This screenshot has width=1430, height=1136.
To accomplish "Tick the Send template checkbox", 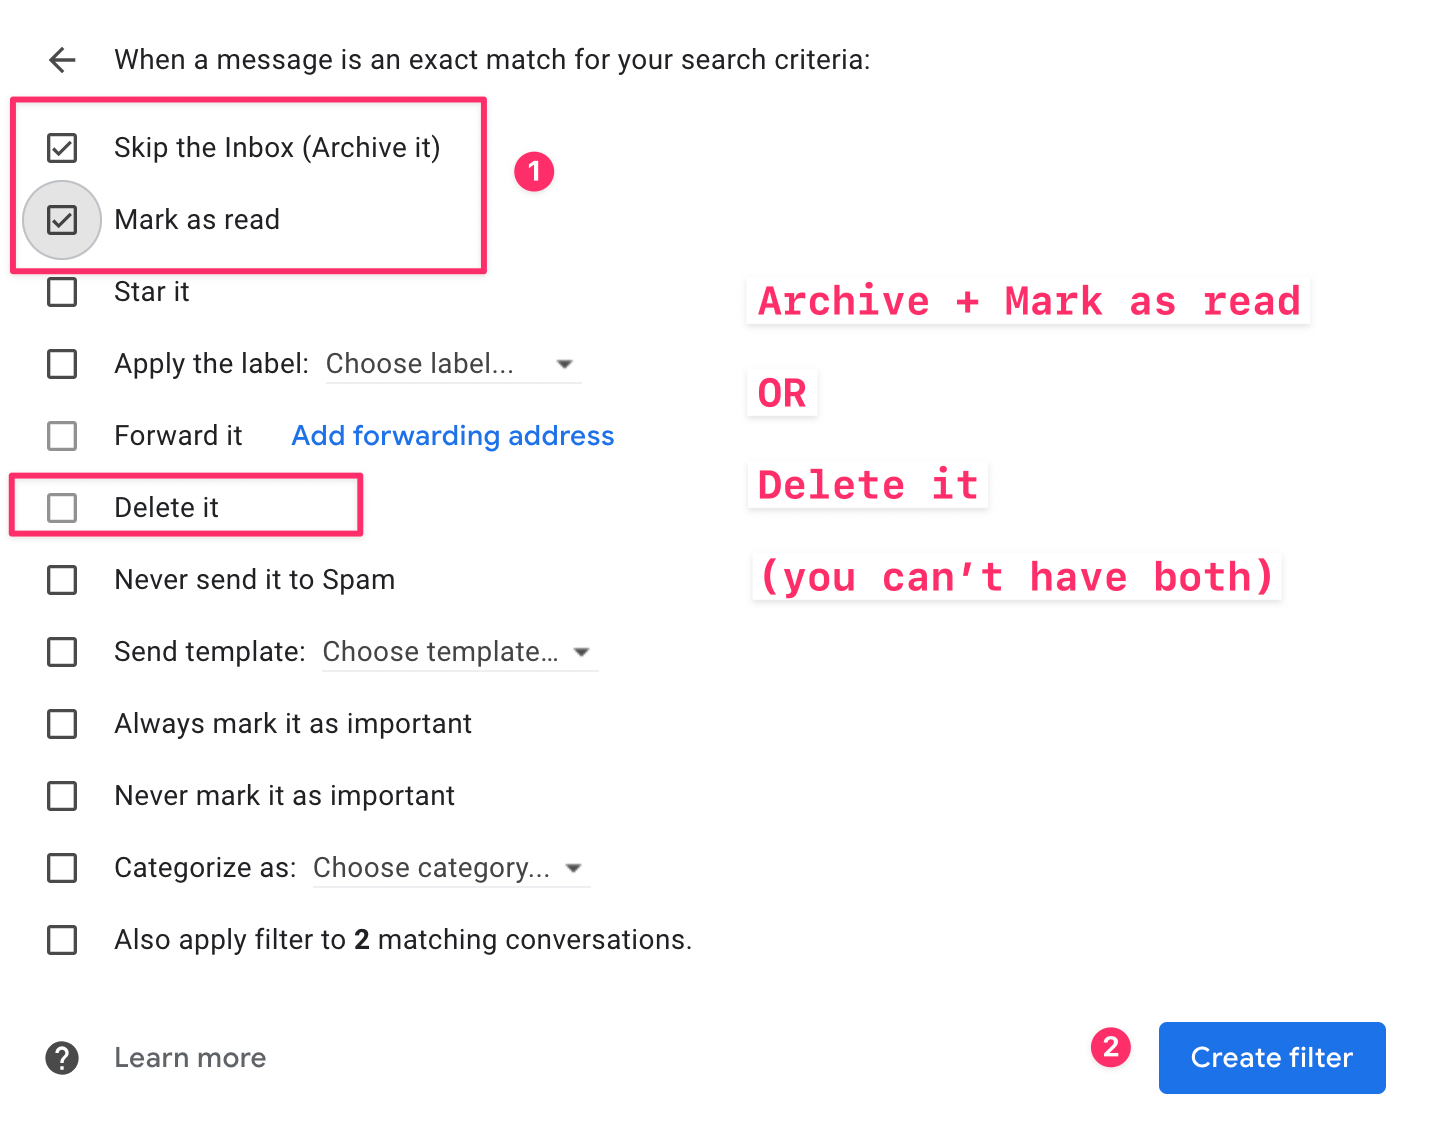I will (62, 652).
